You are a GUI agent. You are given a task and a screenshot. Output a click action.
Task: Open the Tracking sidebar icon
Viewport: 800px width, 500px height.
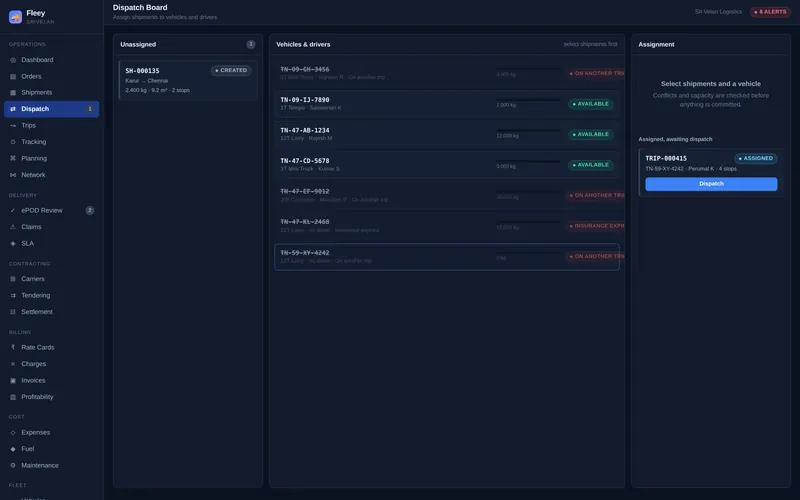coord(13,142)
